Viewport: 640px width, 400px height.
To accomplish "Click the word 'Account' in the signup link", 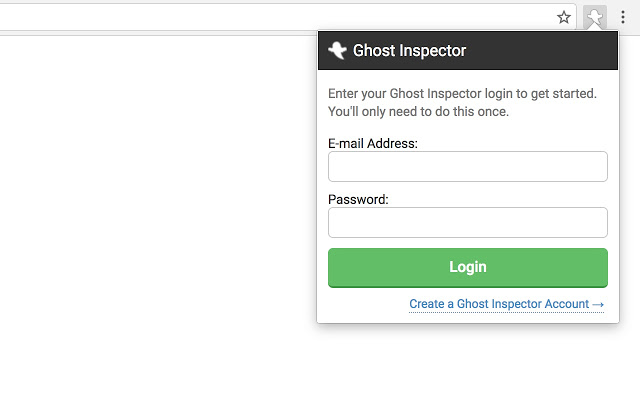I will 565,304.
